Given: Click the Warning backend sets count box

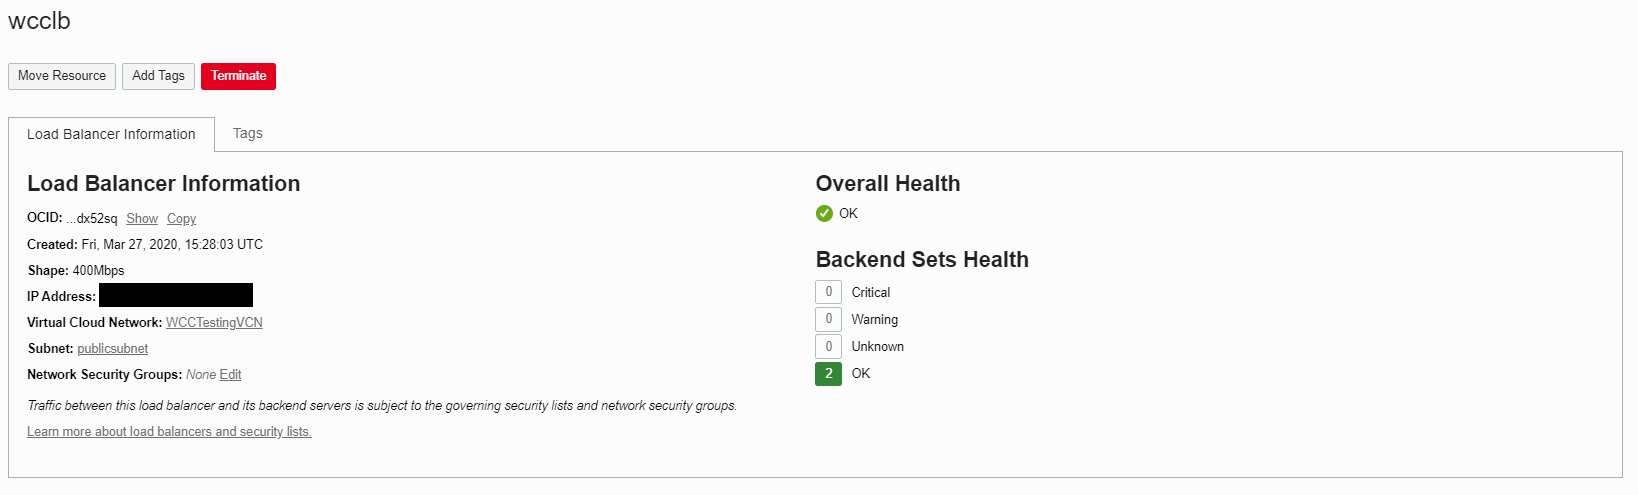Looking at the screenshot, I should (828, 319).
